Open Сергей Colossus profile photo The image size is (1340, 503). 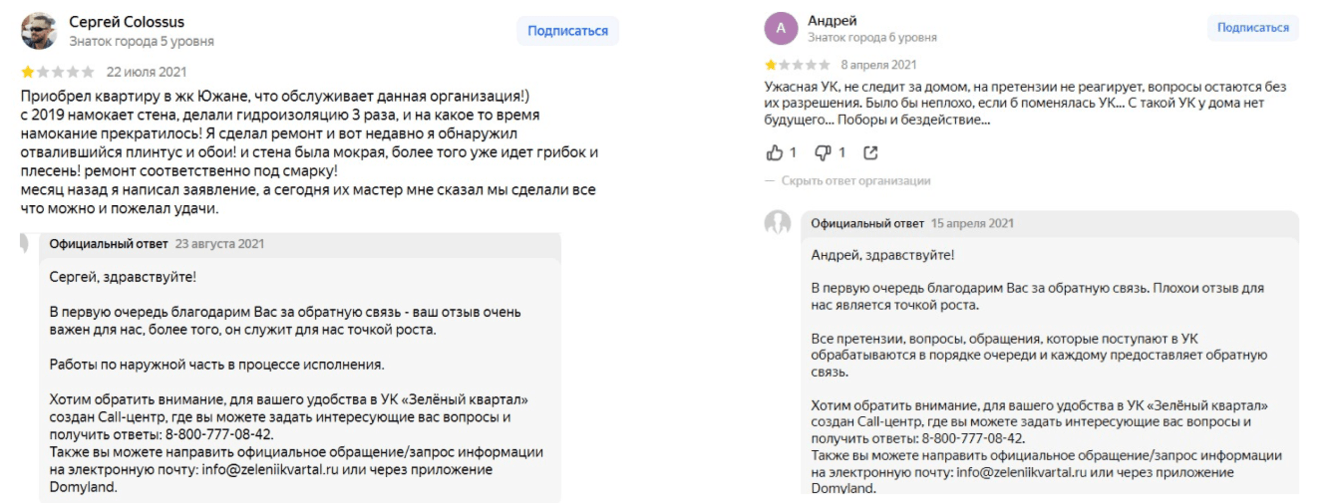pos(39,31)
